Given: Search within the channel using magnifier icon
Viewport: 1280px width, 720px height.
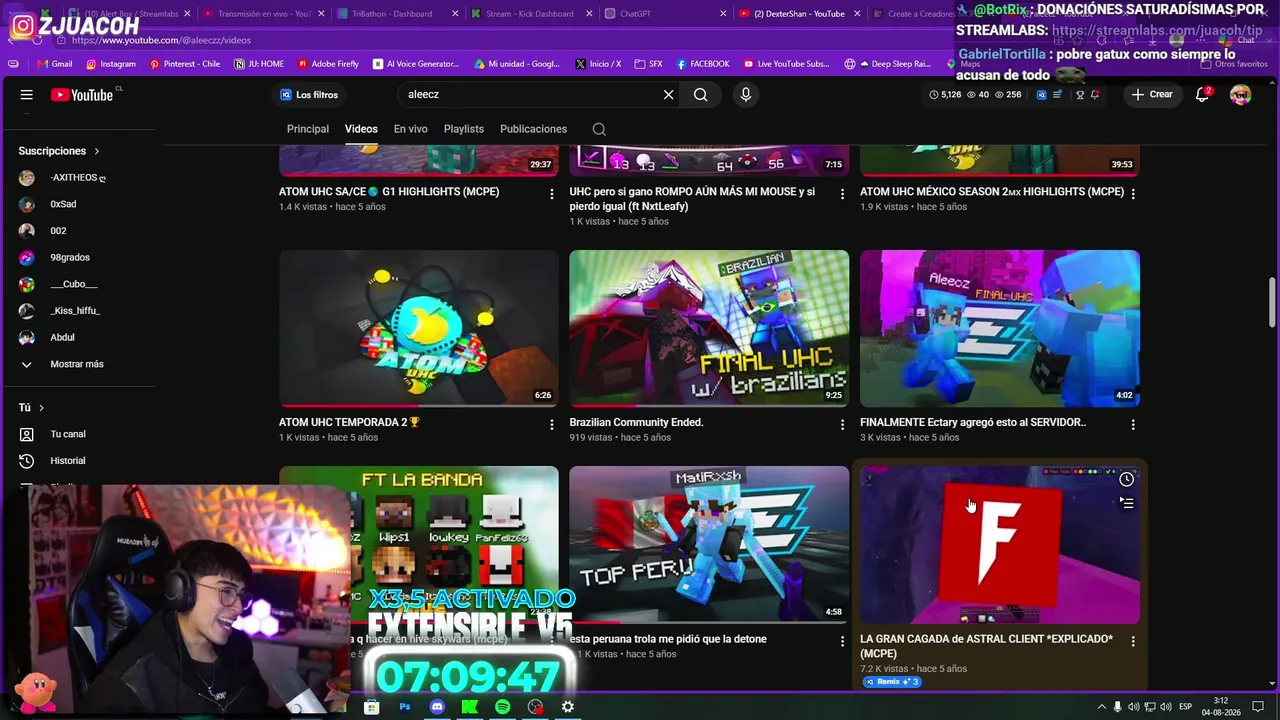Looking at the screenshot, I should tap(599, 129).
